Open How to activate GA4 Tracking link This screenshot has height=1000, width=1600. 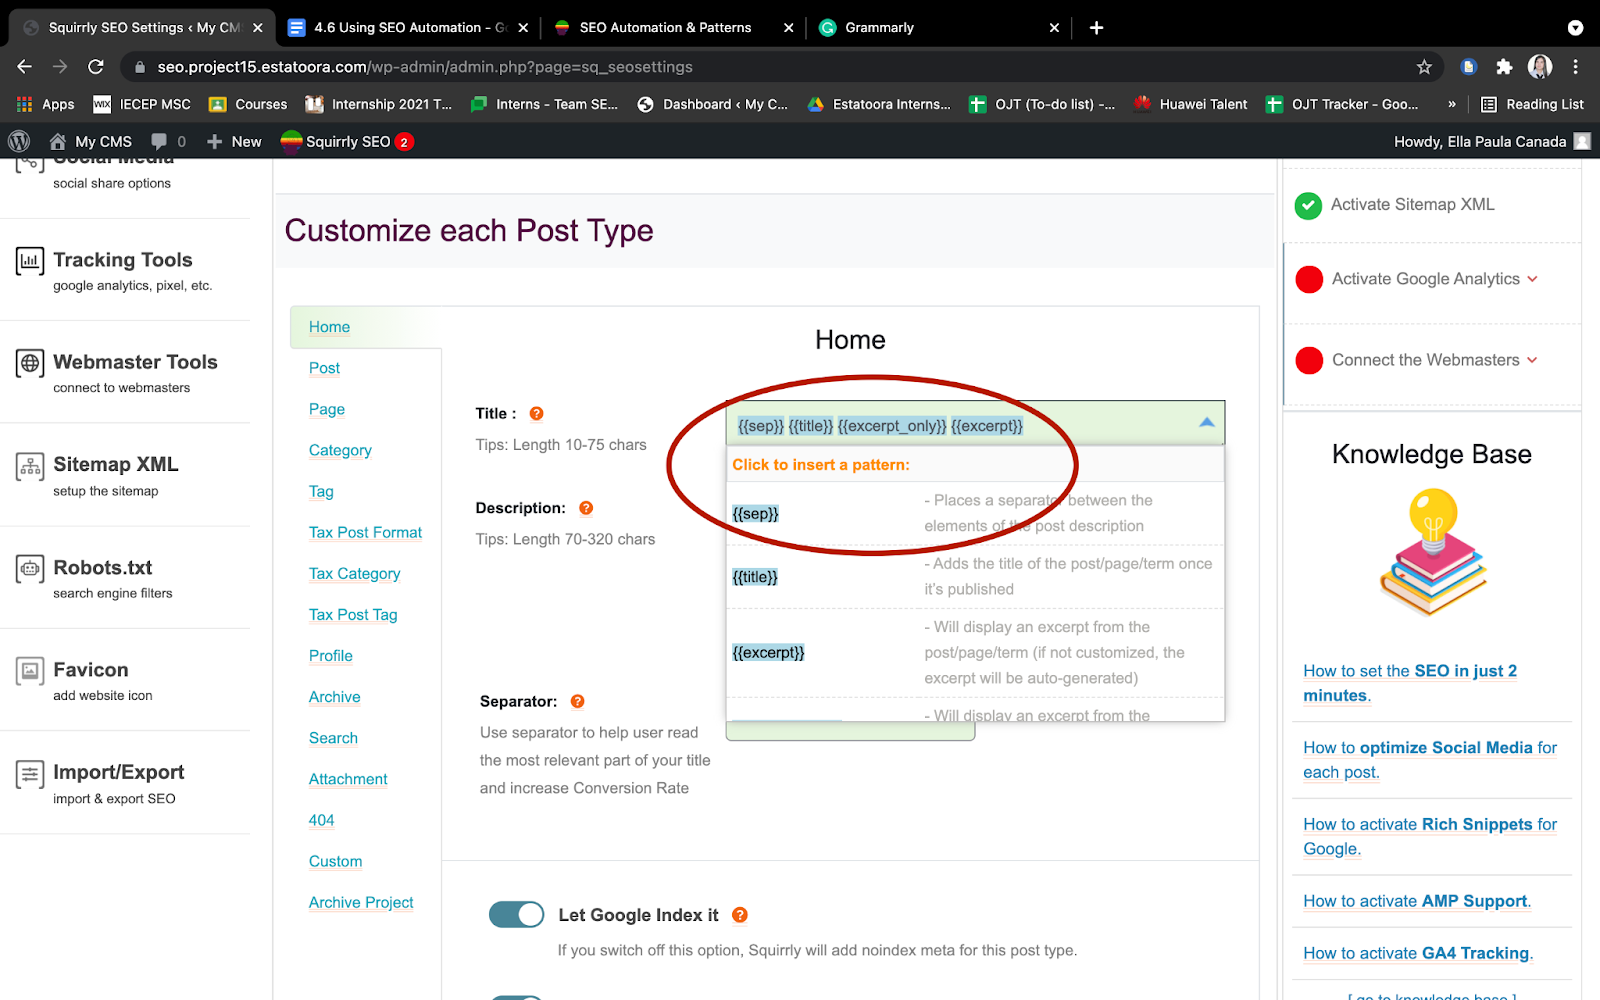coord(1418,953)
